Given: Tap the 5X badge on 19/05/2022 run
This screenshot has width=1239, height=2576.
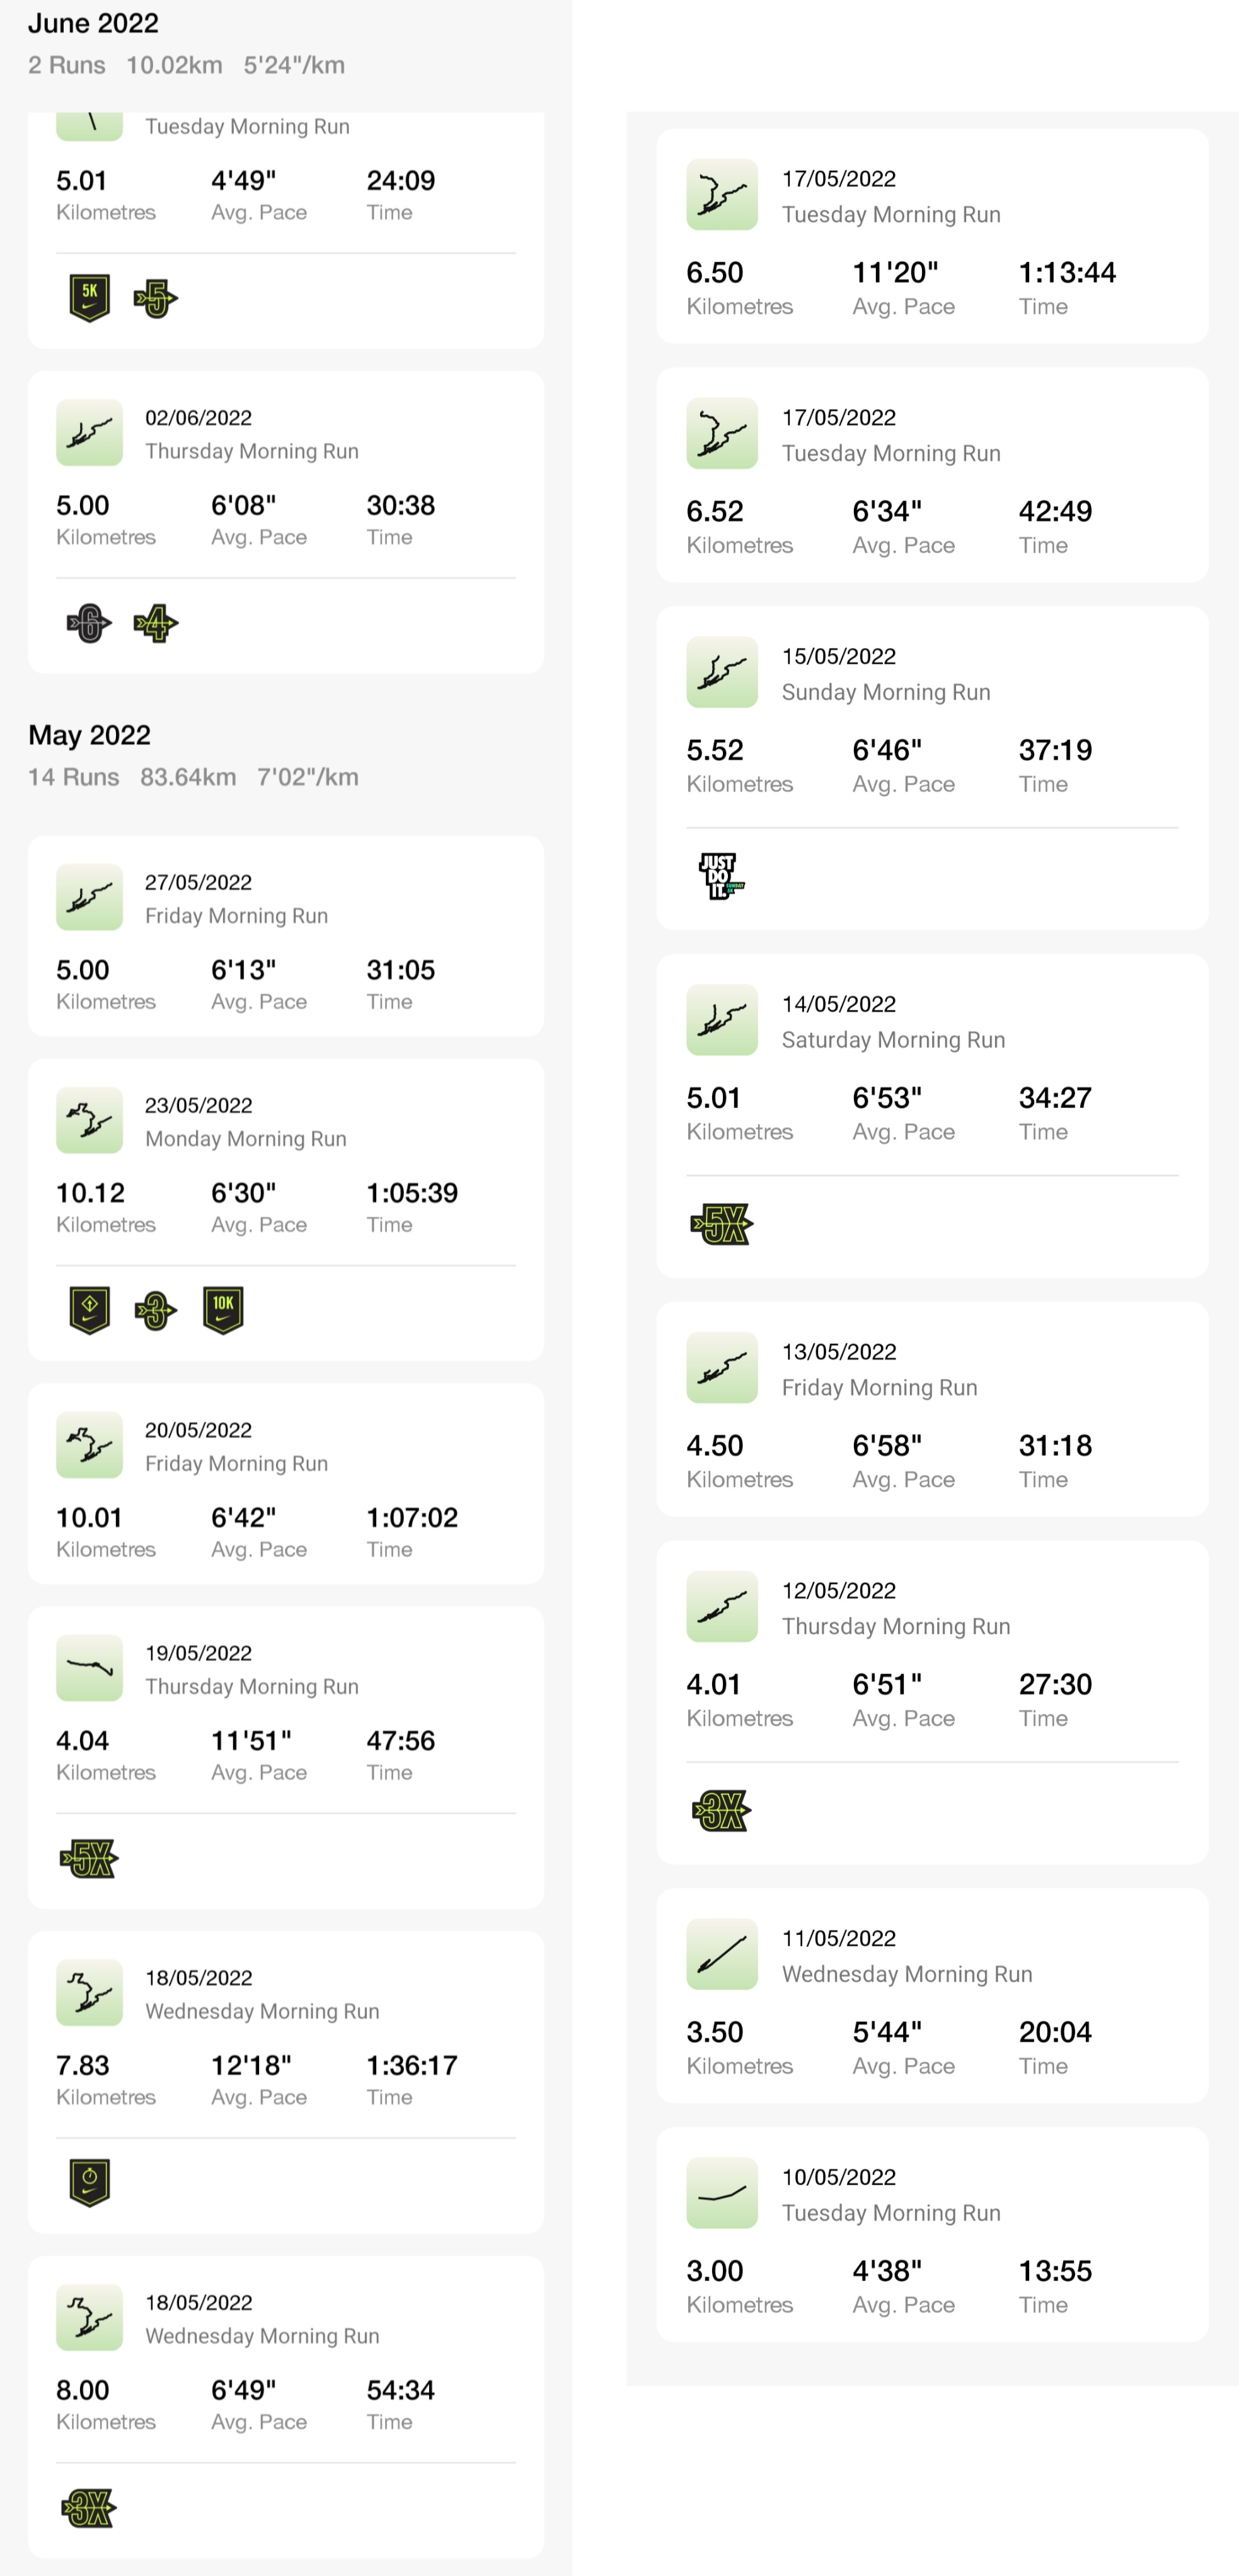Looking at the screenshot, I should (89, 1859).
